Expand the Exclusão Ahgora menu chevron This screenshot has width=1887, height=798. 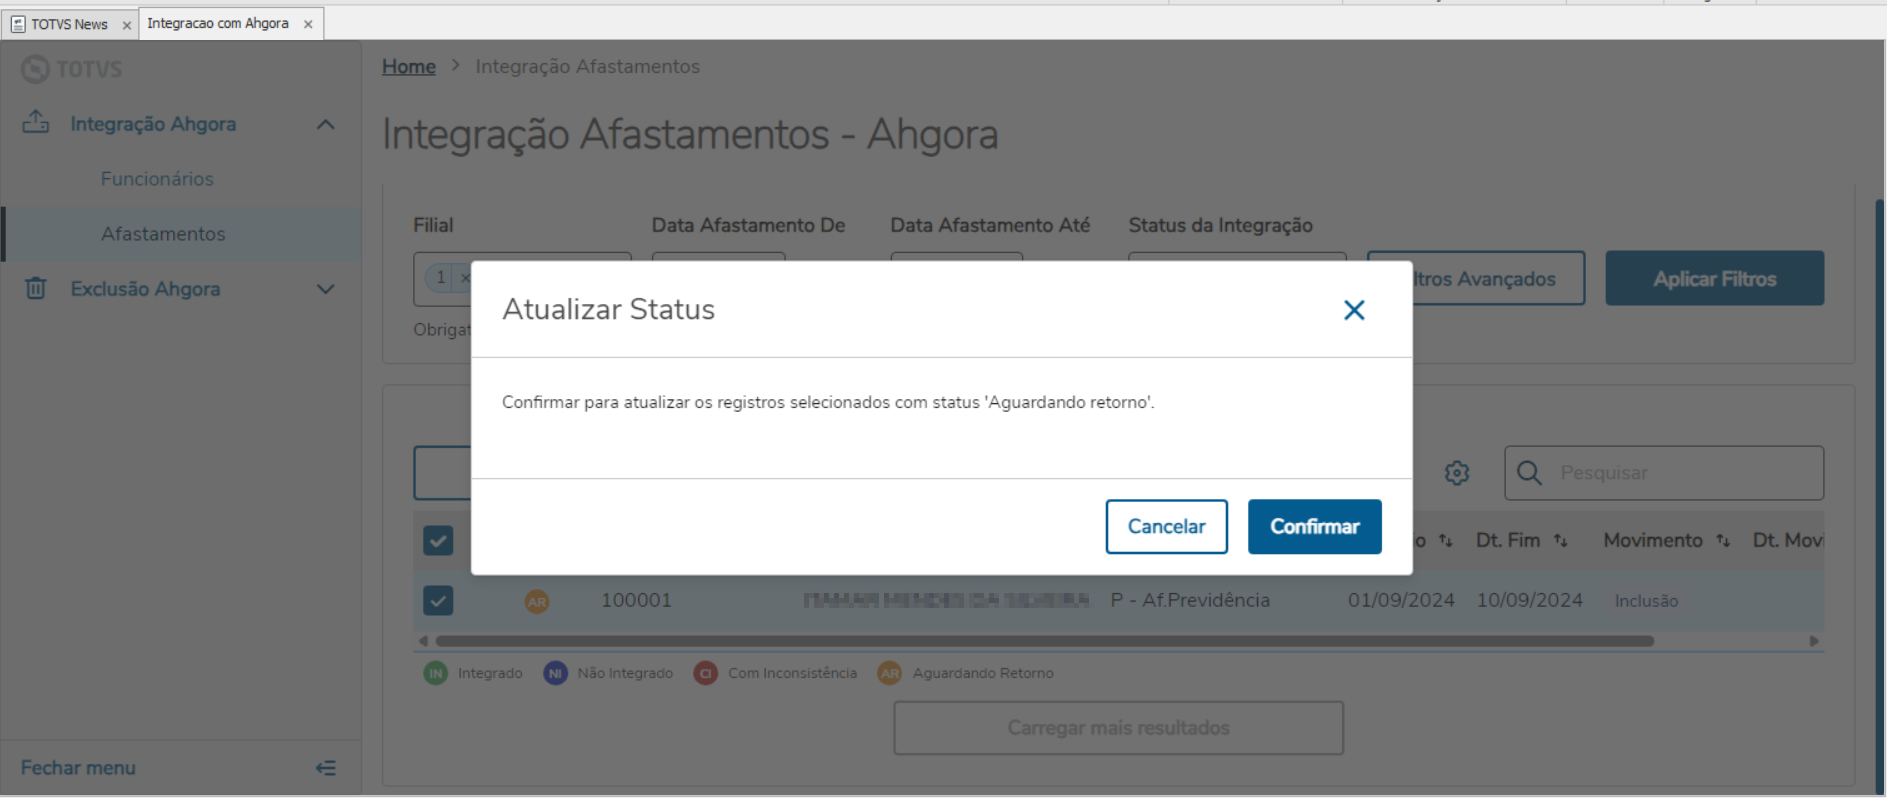coord(325,289)
